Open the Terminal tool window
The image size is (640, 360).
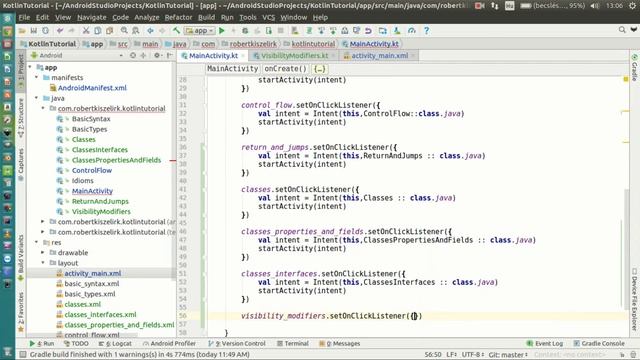pos(293,343)
